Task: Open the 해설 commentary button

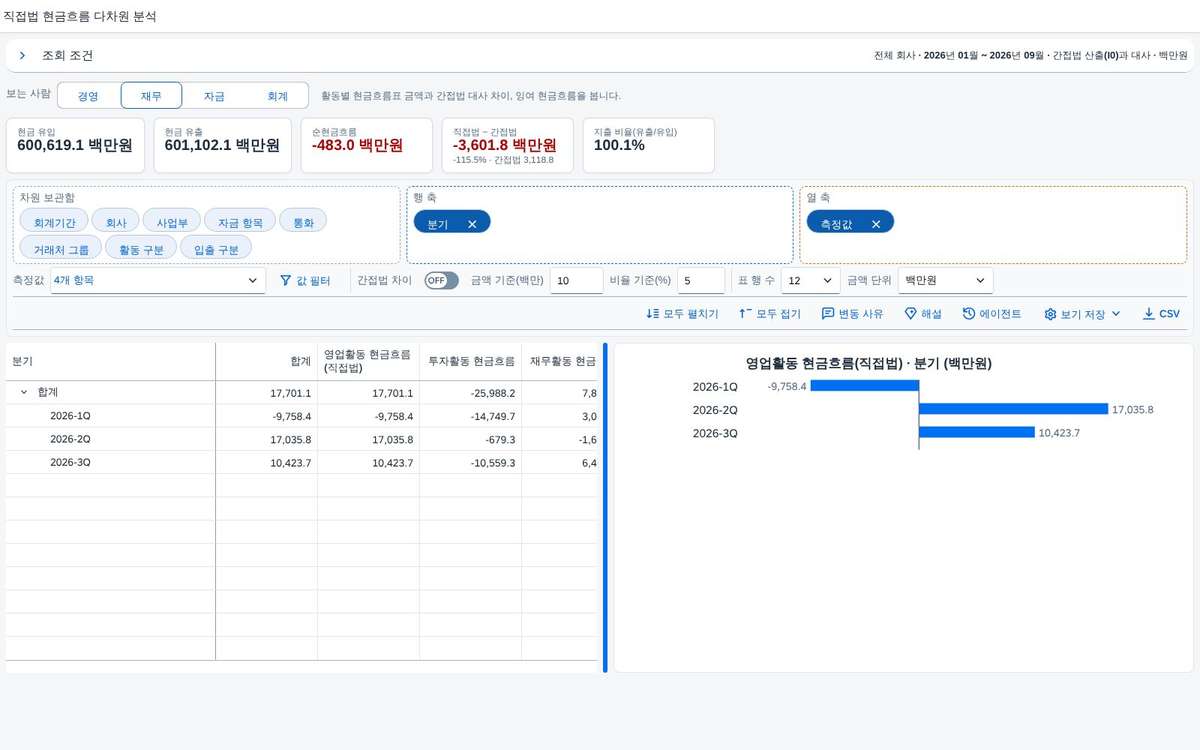Action: tap(923, 314)
